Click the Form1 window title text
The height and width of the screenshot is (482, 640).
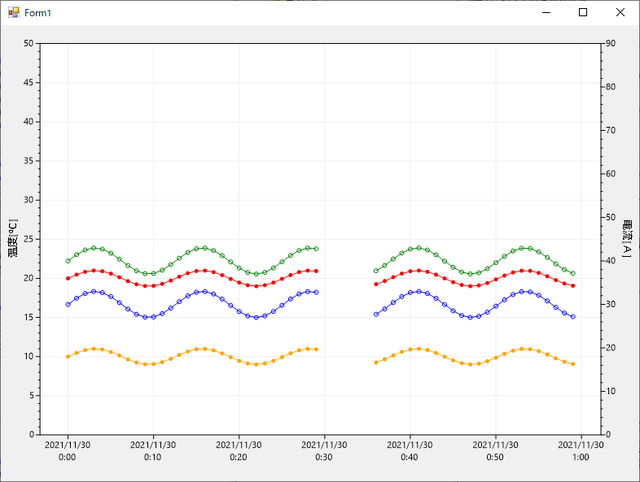pos(39,12)
